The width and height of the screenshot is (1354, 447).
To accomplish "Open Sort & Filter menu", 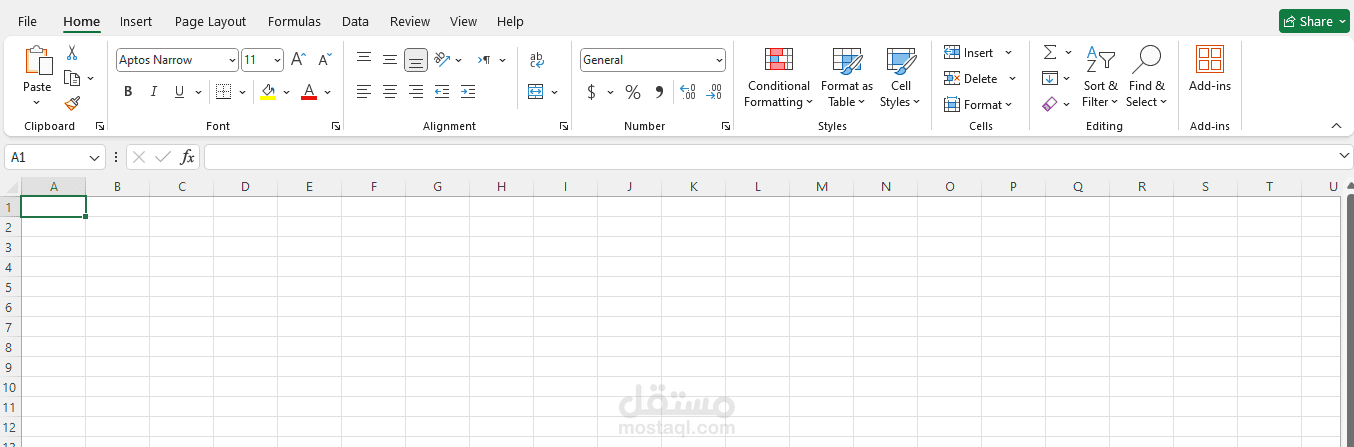I will [1100, 77].
